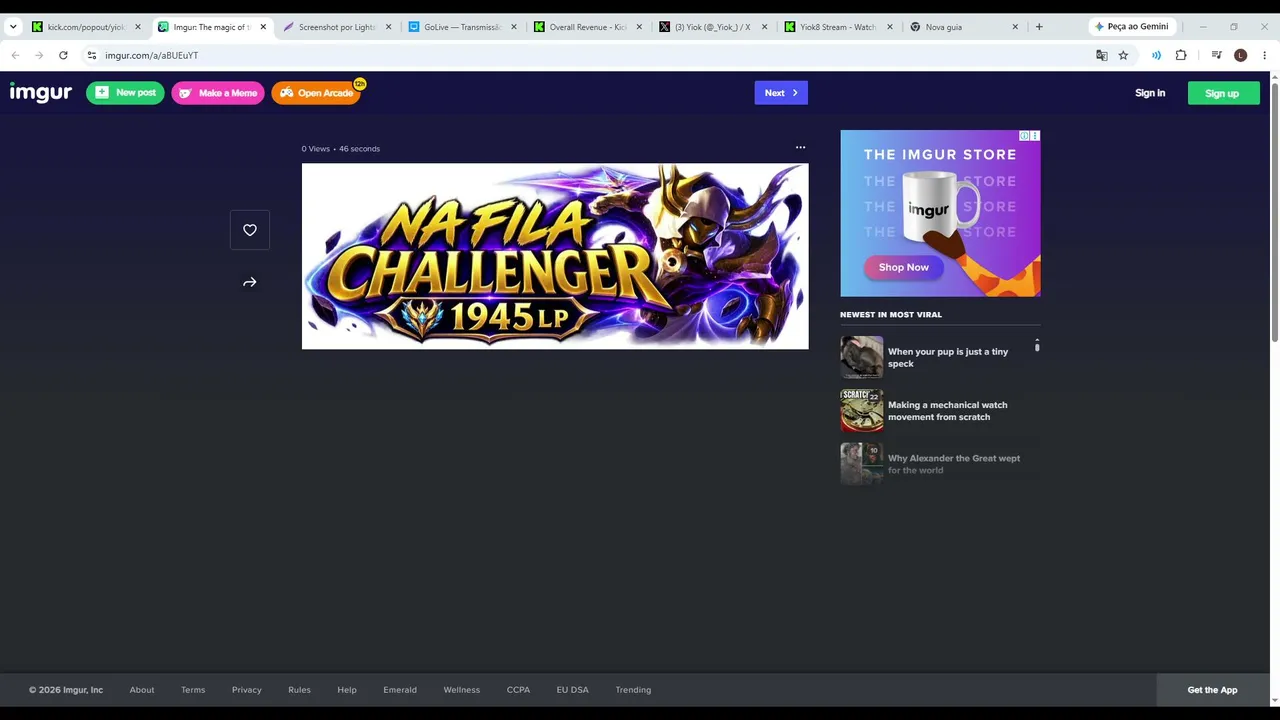Click the Sign in link
Image resolution: width=1280 pixels, height=720 pixels.
[x=1150, y=93]
